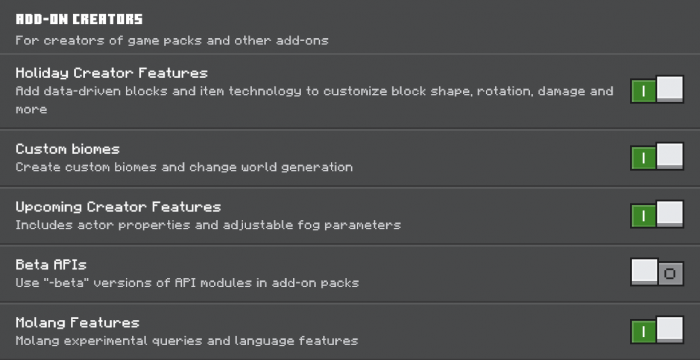Click the green 'I' indicator for Custom biomes

click(x=643, y=158)
